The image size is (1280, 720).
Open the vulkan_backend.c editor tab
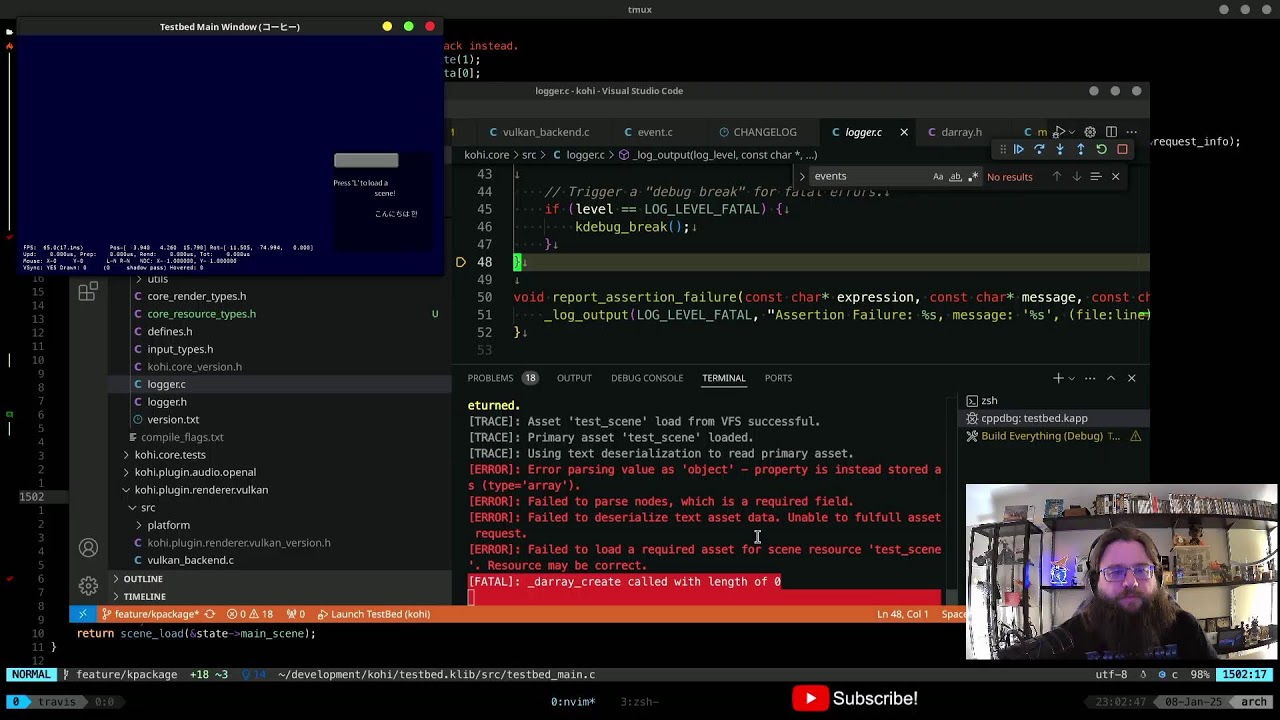[546, 132]
